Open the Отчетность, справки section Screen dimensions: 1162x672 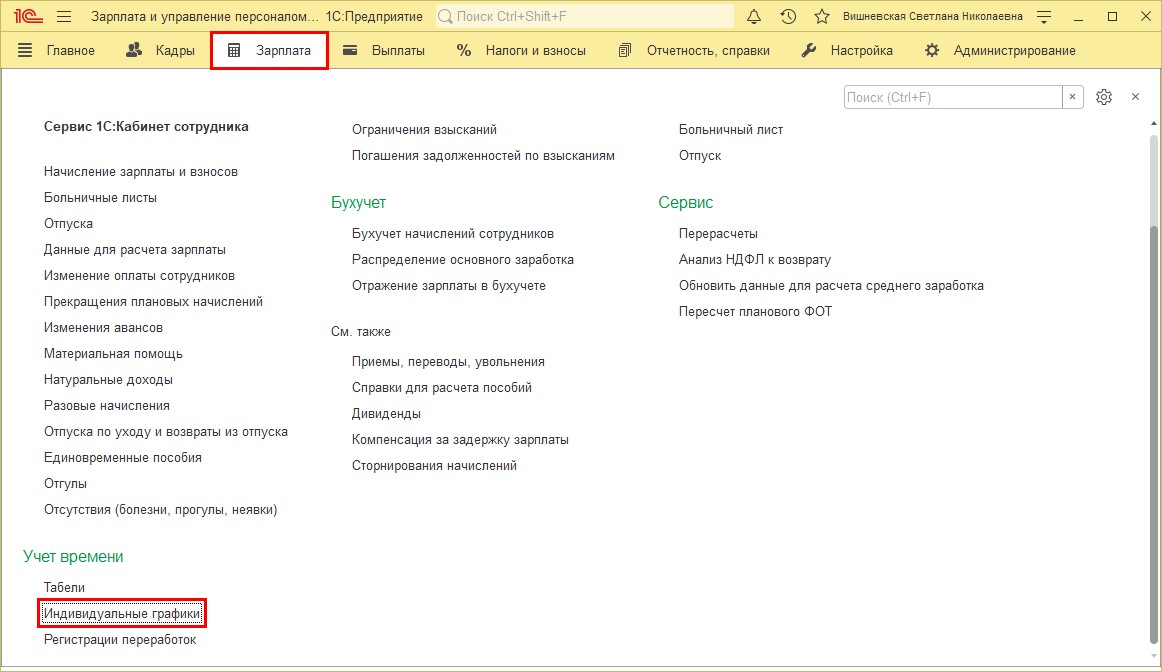coord(694,50)
